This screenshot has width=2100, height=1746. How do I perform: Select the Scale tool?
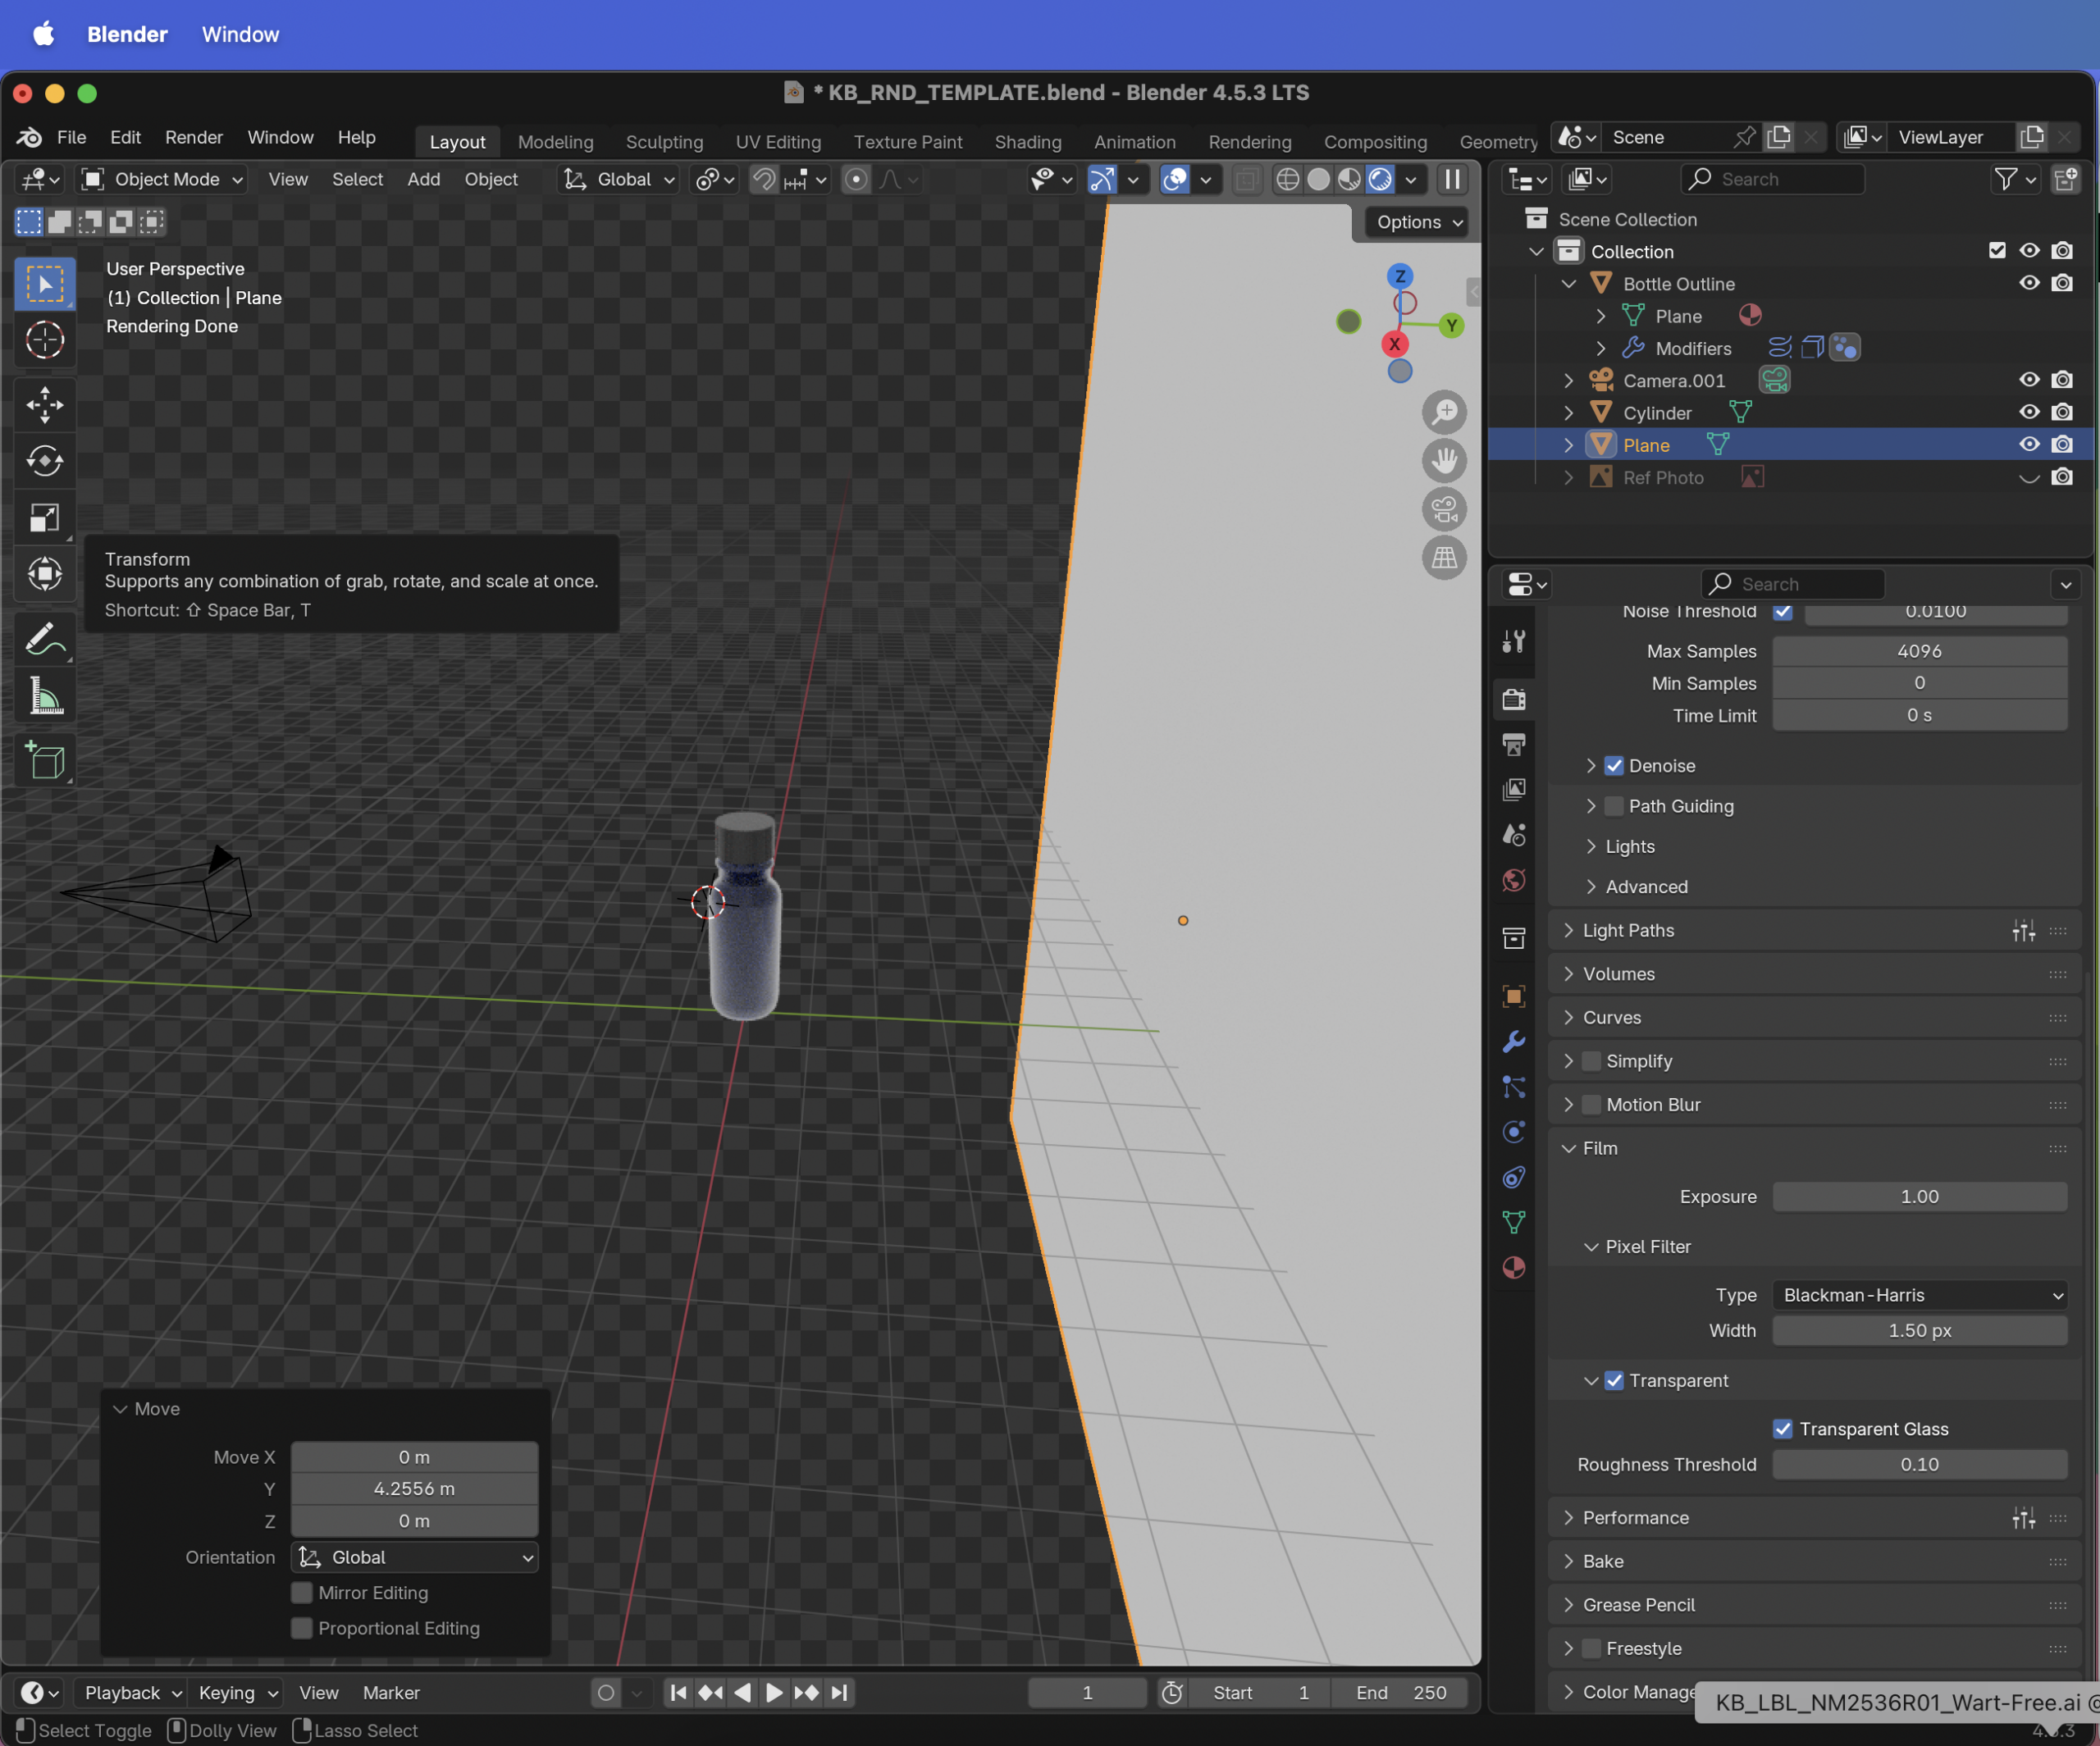tap(45, 517)
